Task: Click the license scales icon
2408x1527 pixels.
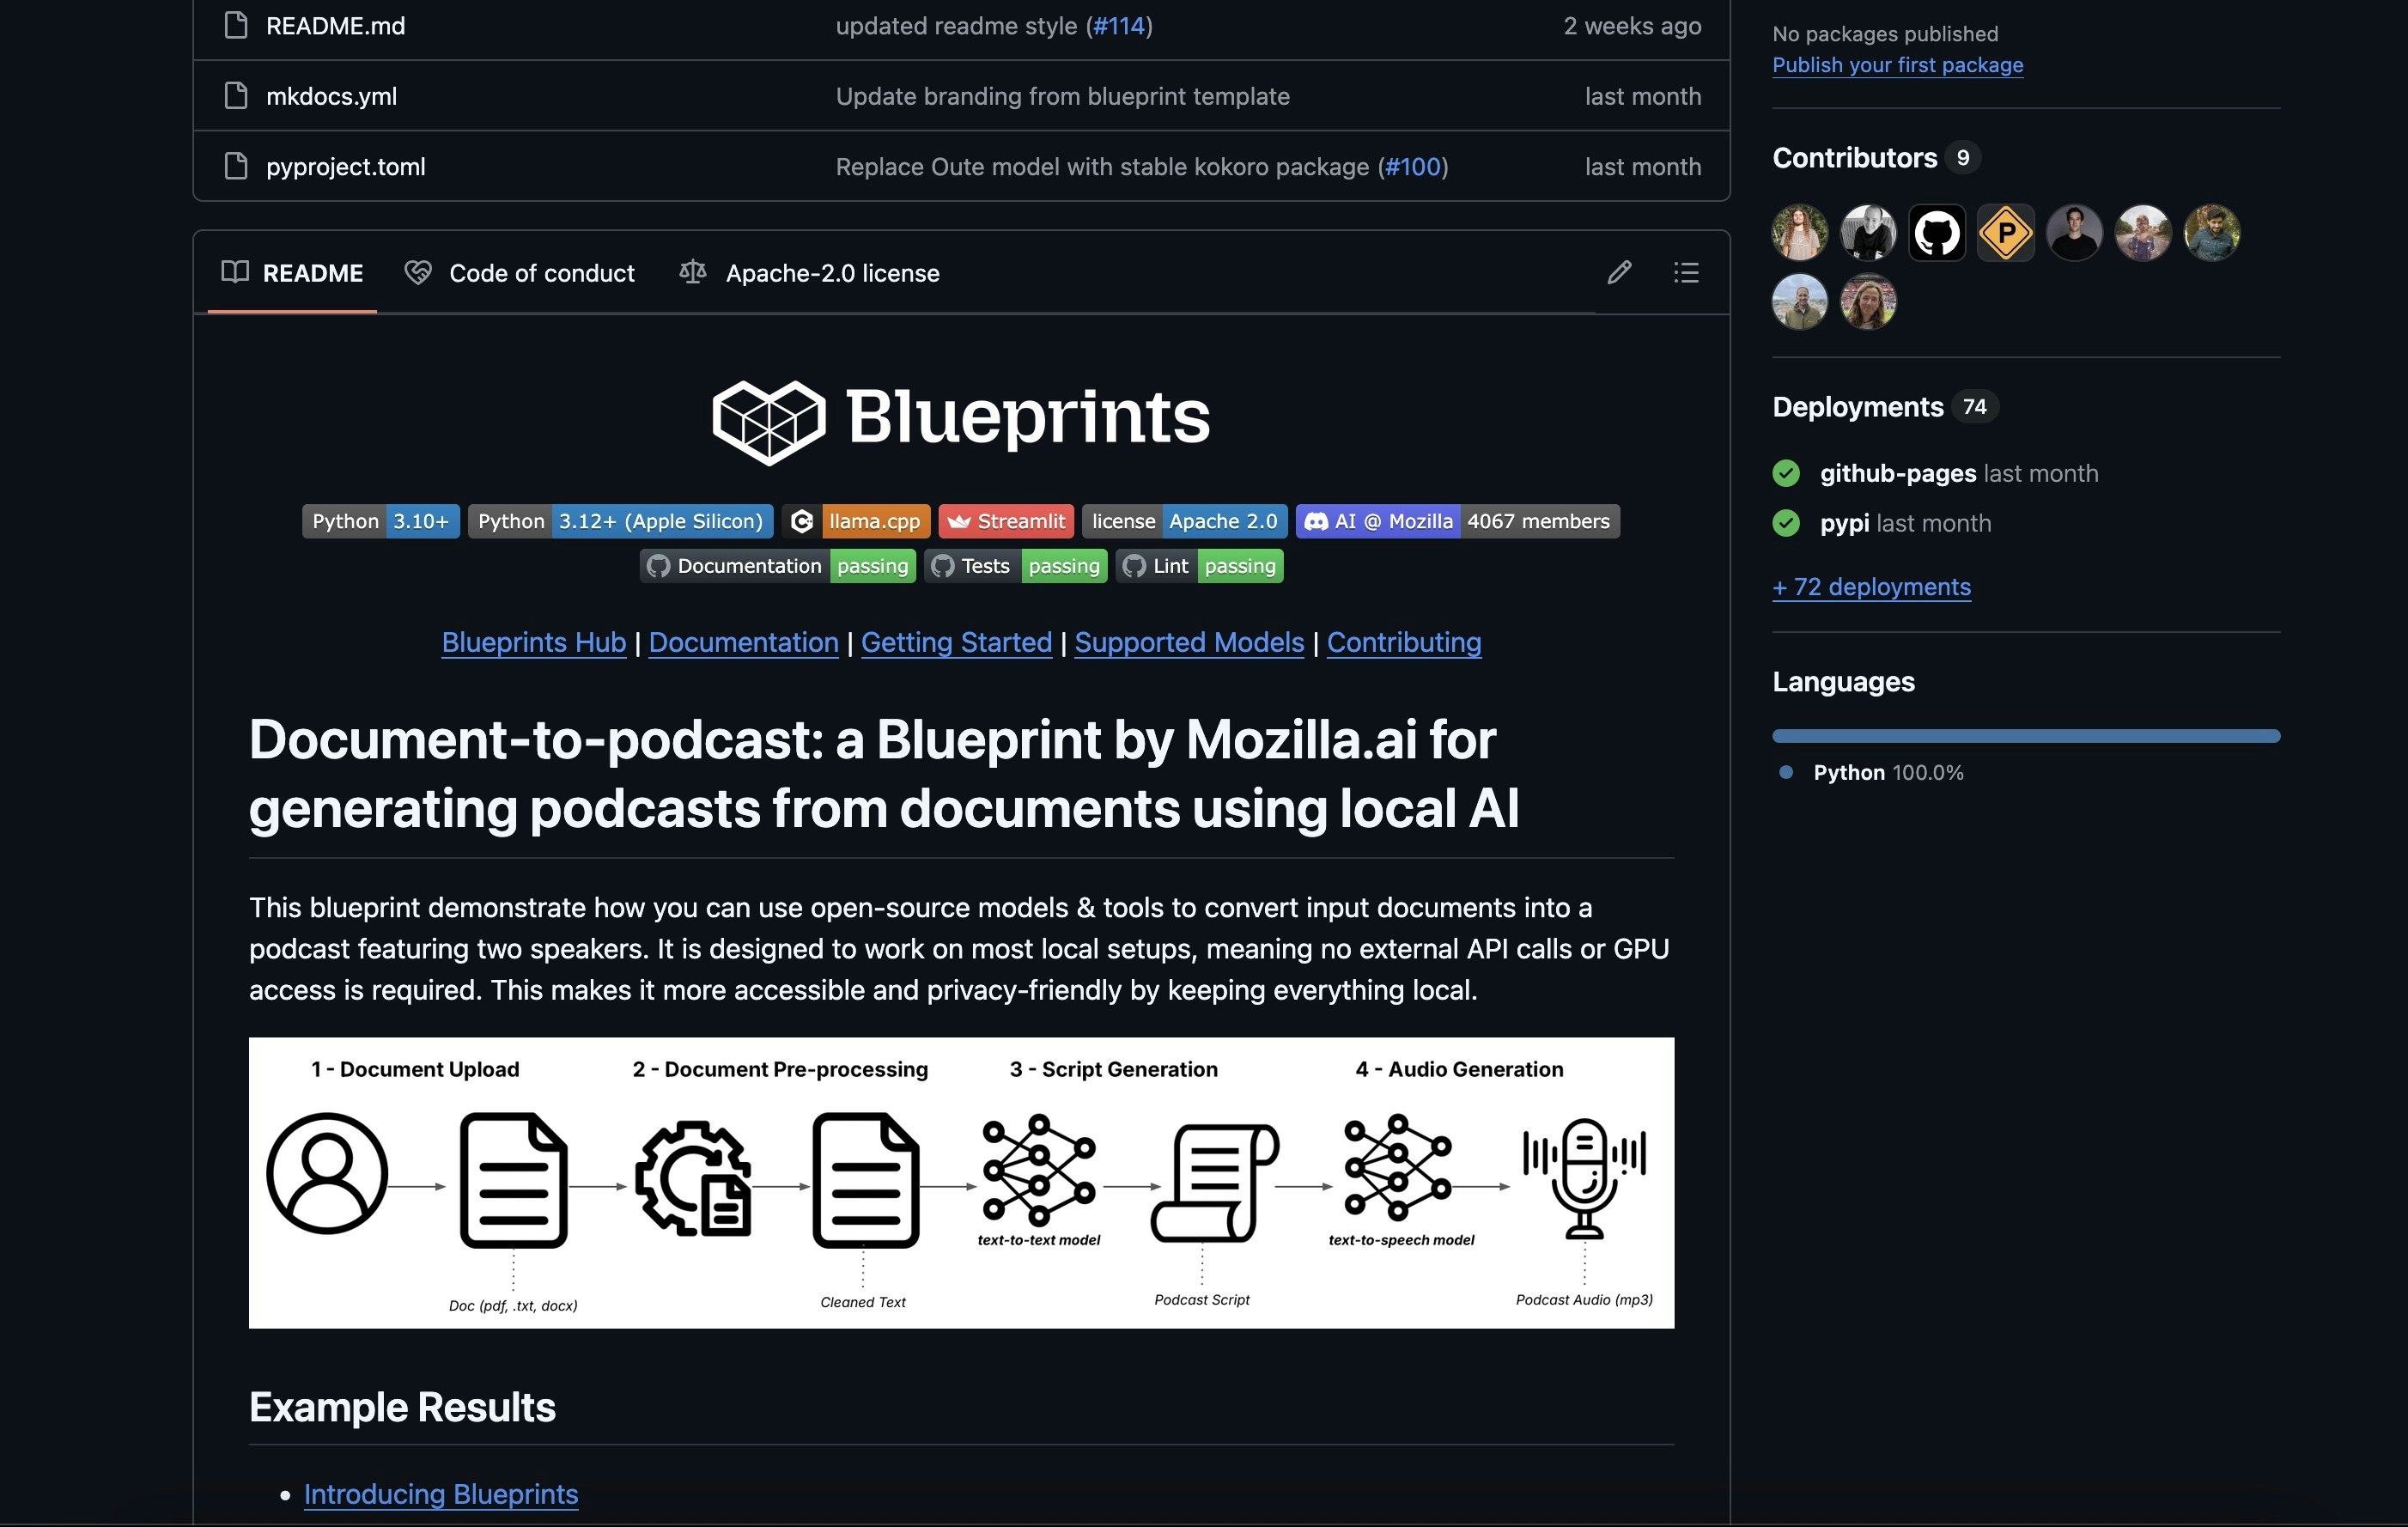Action: [x=693, y=272]
